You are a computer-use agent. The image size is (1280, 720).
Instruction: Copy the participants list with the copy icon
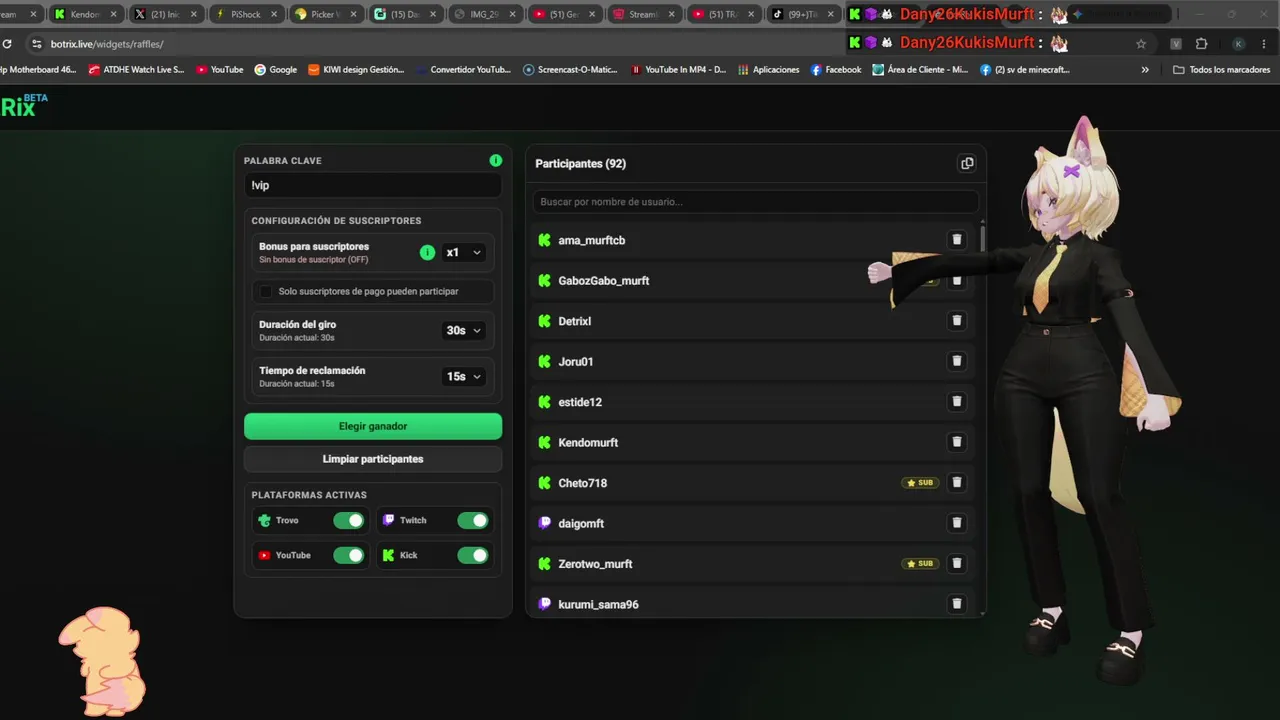point(967,163)
